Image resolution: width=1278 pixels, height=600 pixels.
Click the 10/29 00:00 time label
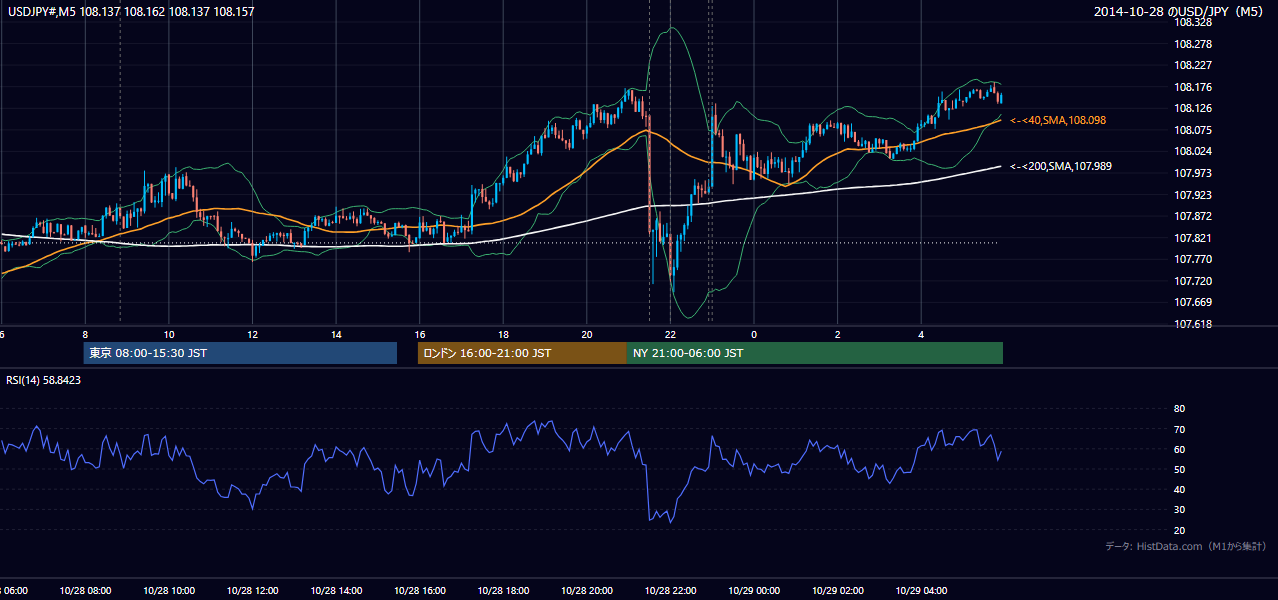[754, 590]
